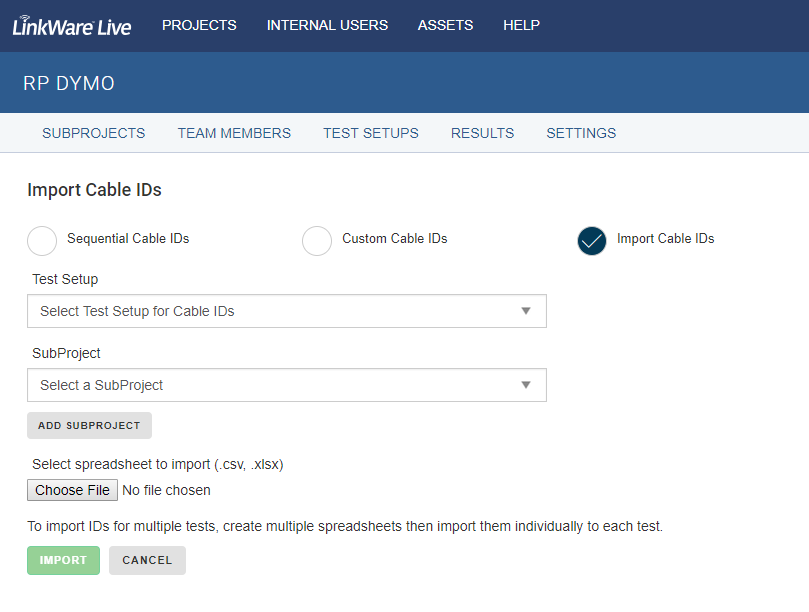This screenshot has height=612, width=809.
Task: Open the PROJECTS menu
Action: [x=199, y=25]
